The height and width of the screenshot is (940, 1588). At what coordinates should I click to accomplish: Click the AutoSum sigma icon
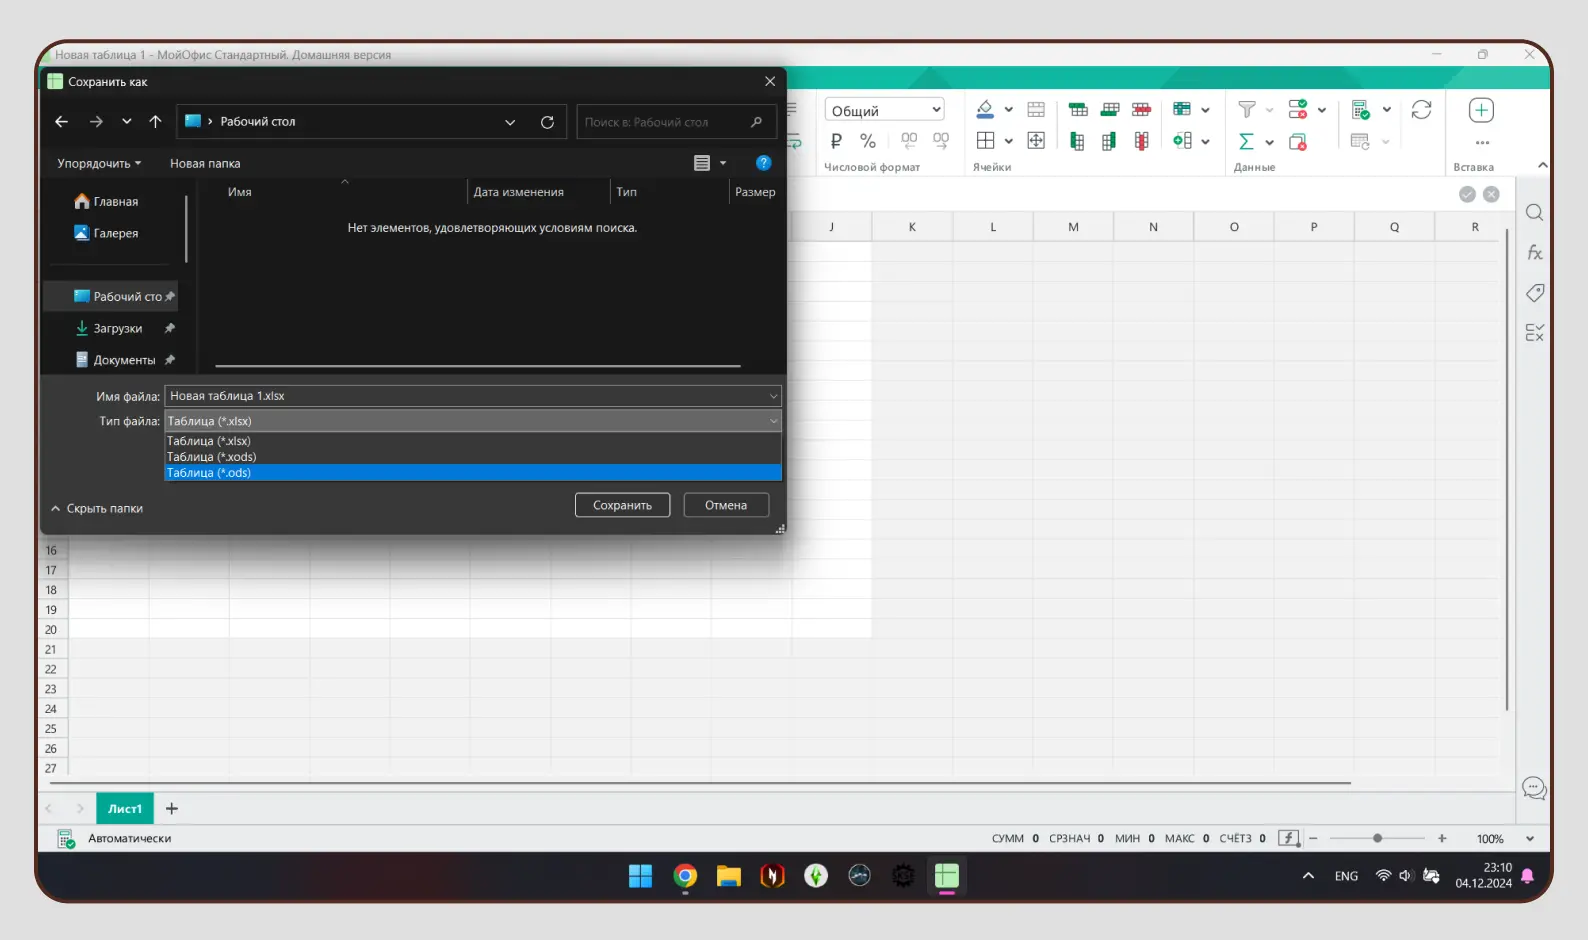pos(1246,141)
